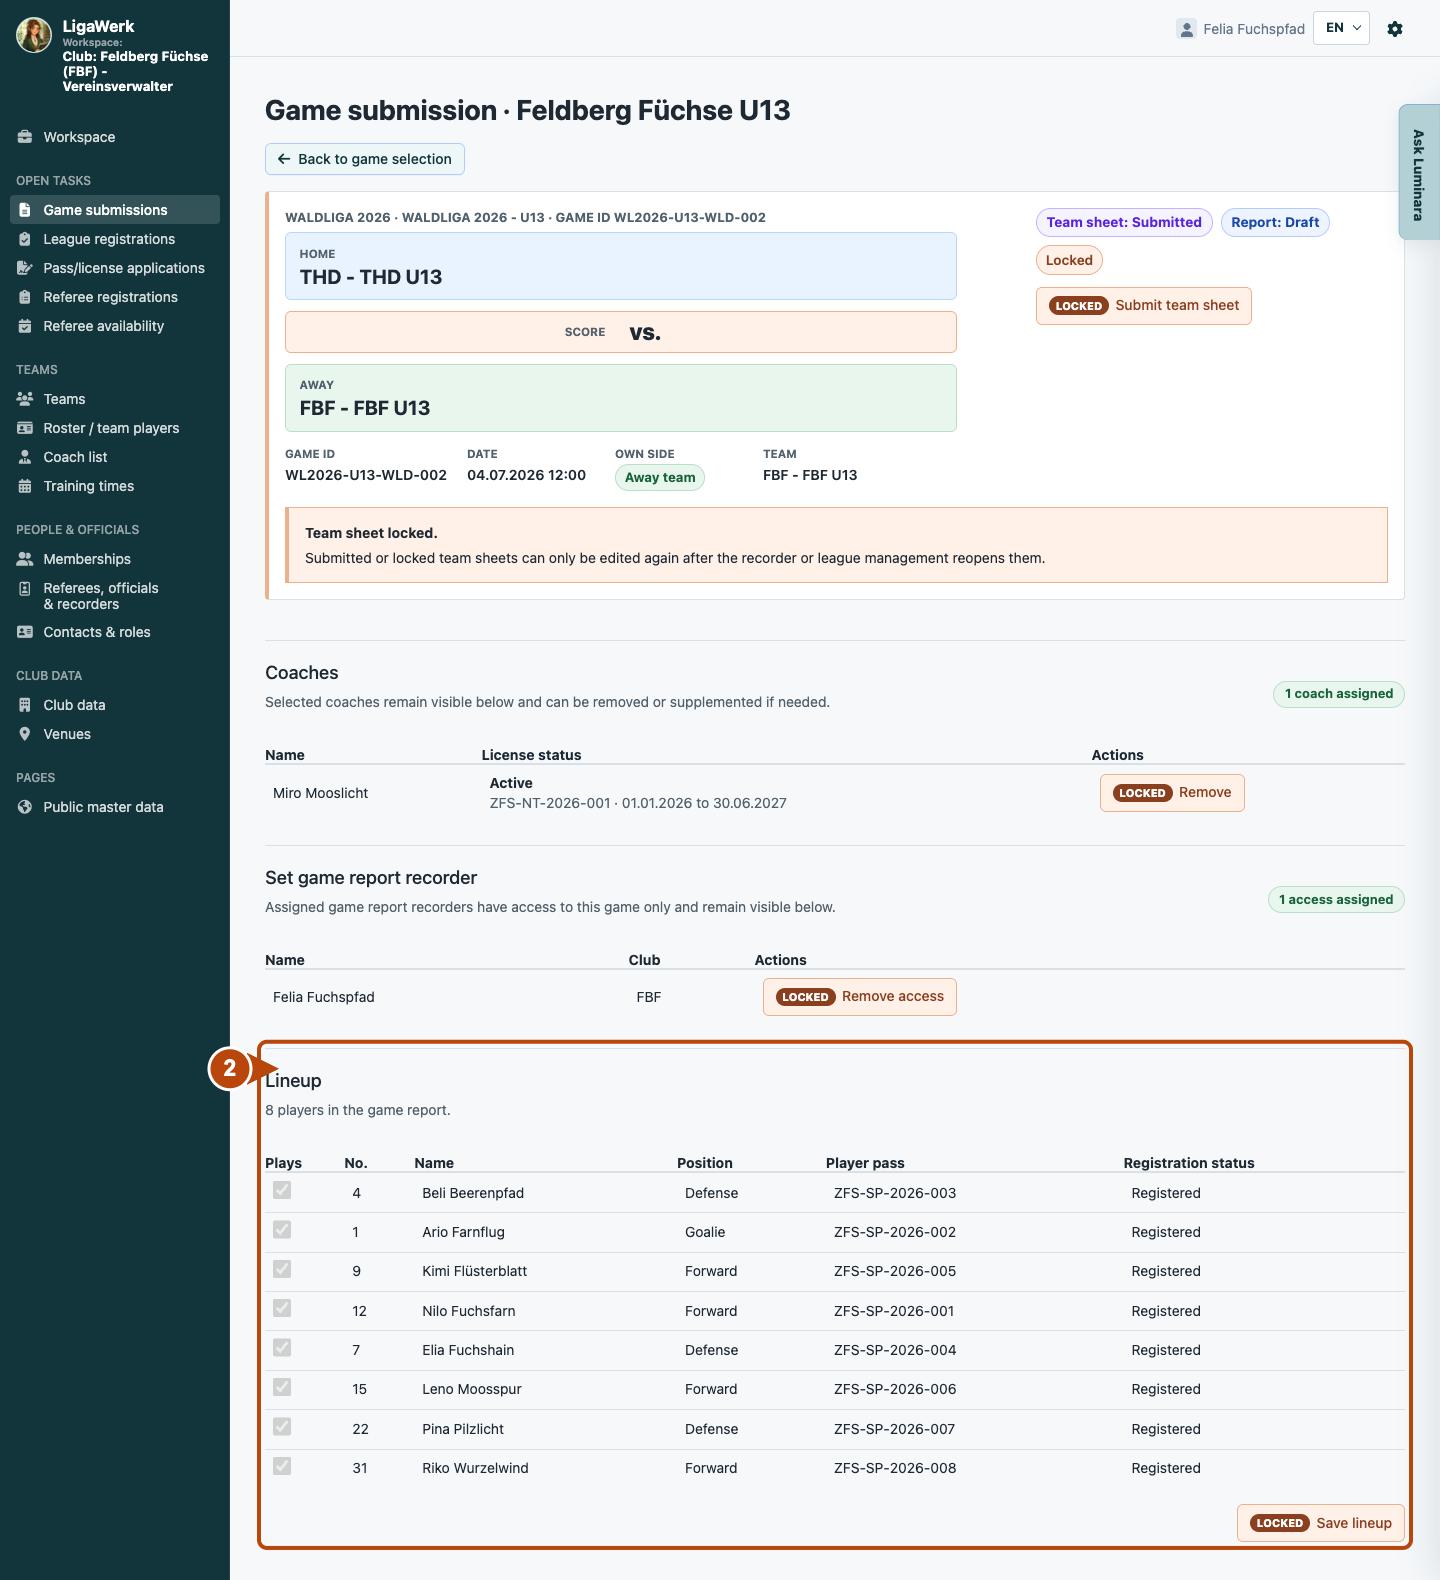
Task: Click Remove button for coach Miro Mooslicht
Action: coord(1172,793)
